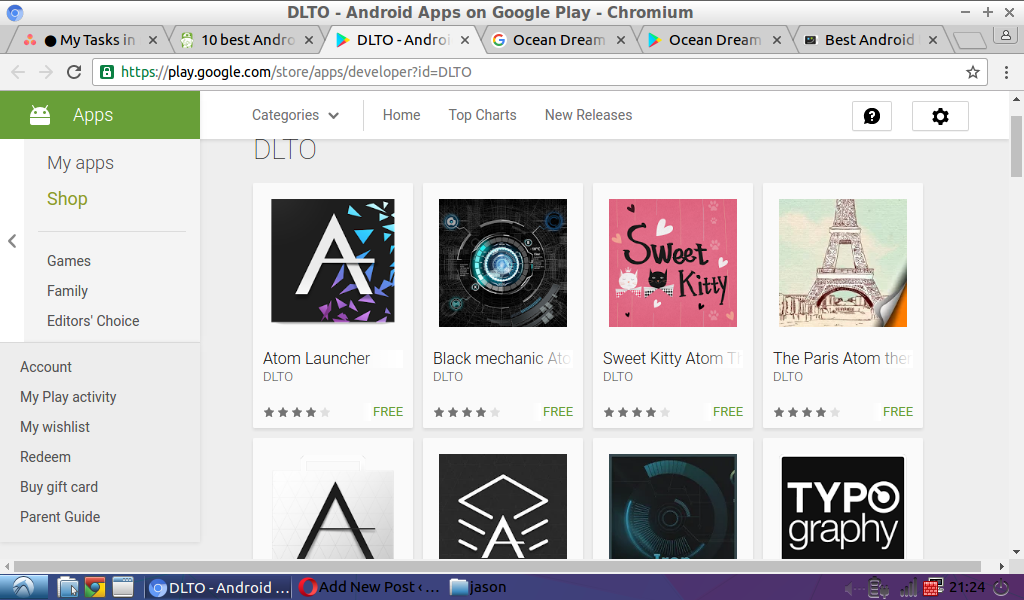Open Top Charts
1024x600 pixels.
point(482,115)
